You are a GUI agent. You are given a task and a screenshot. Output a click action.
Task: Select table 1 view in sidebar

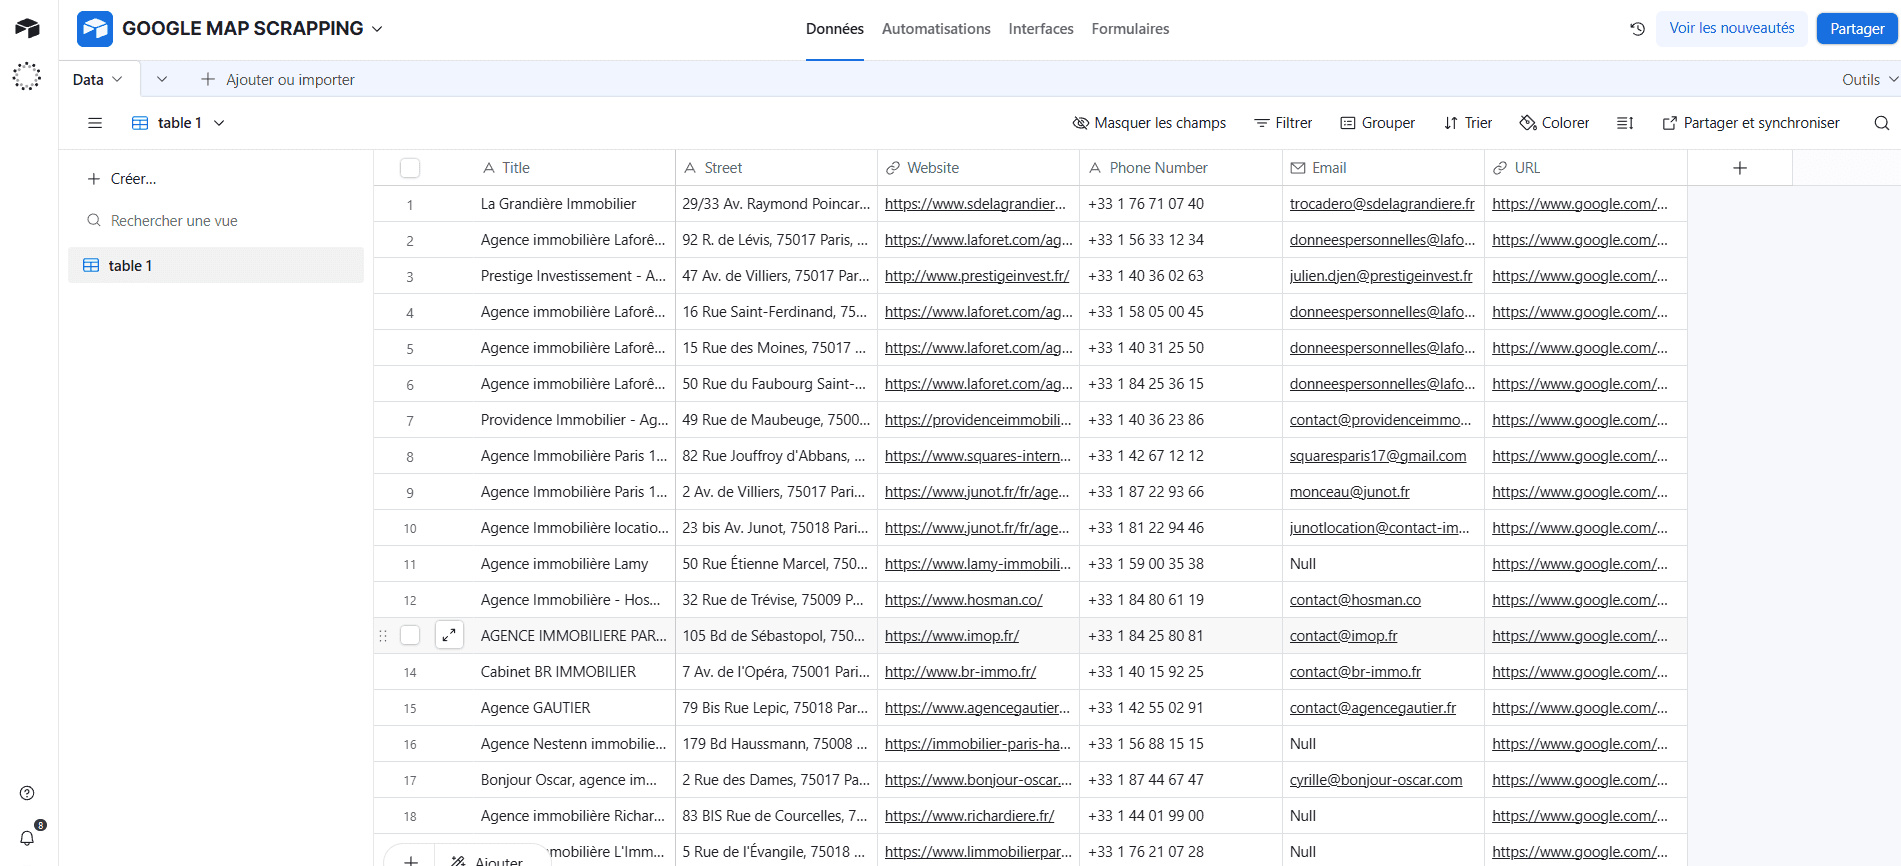[216, 265]
